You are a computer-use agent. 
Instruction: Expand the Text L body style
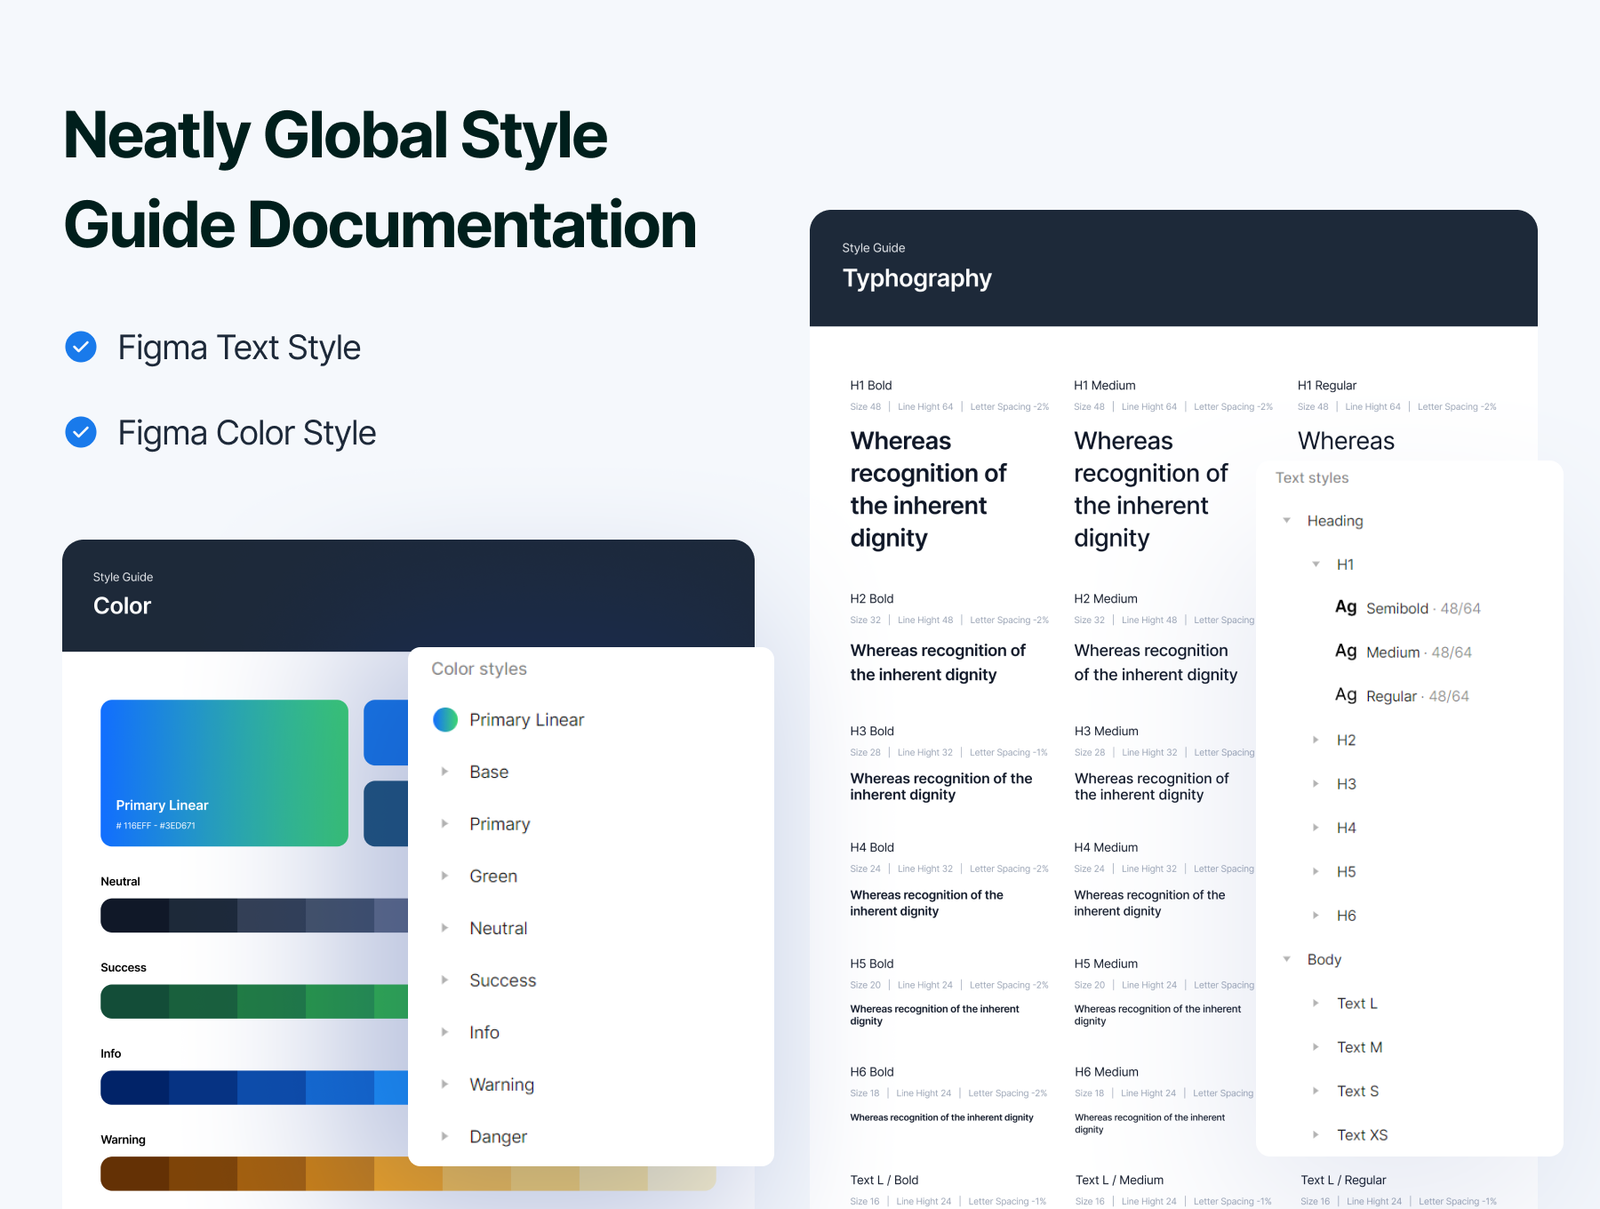(x=1317, y=1003)
